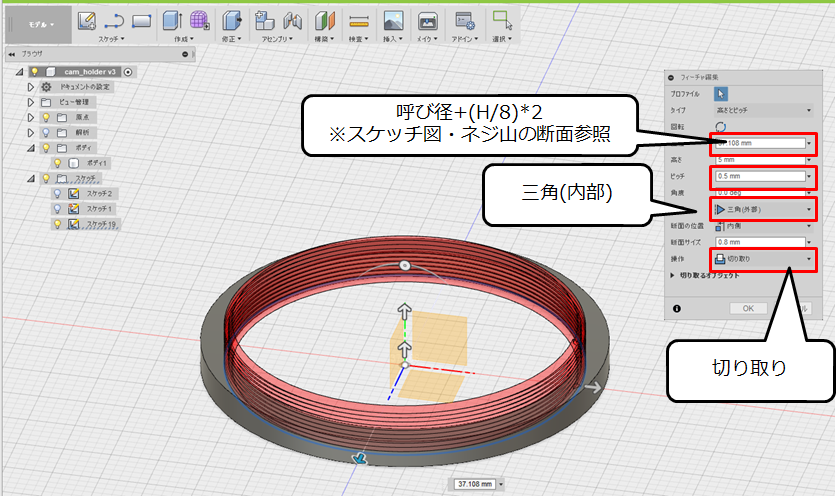This screenshot has width=836, height=496.
Task: Click the スケッチ19 sketch icon in browser
Action: (74, 225)
